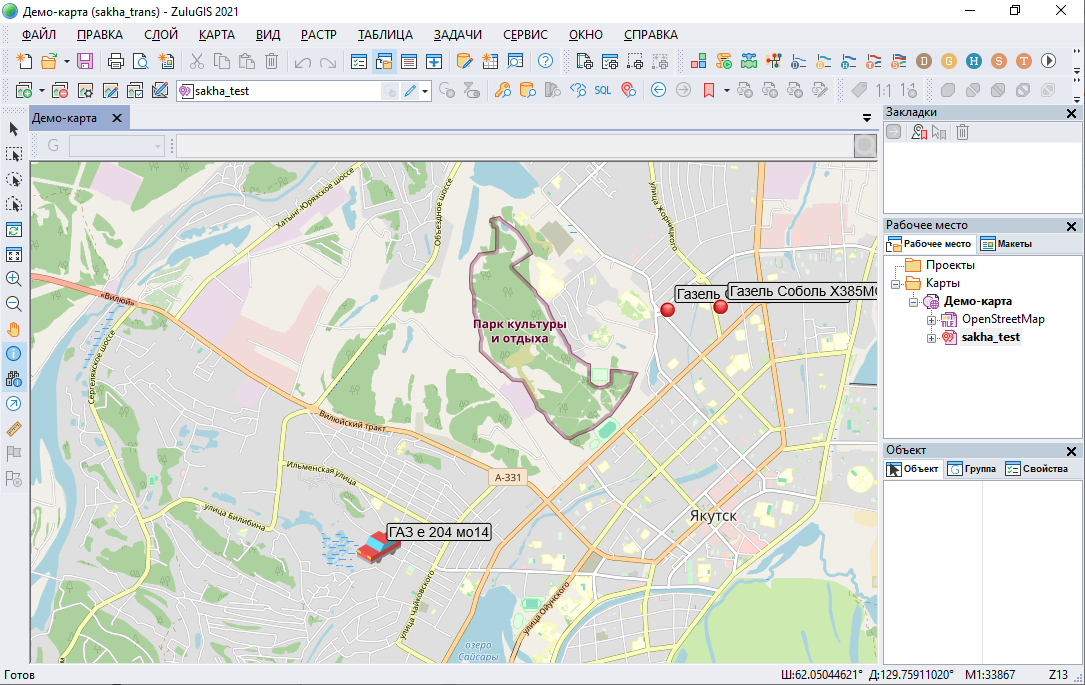Toggle the Information tool in sidebar

14,354
